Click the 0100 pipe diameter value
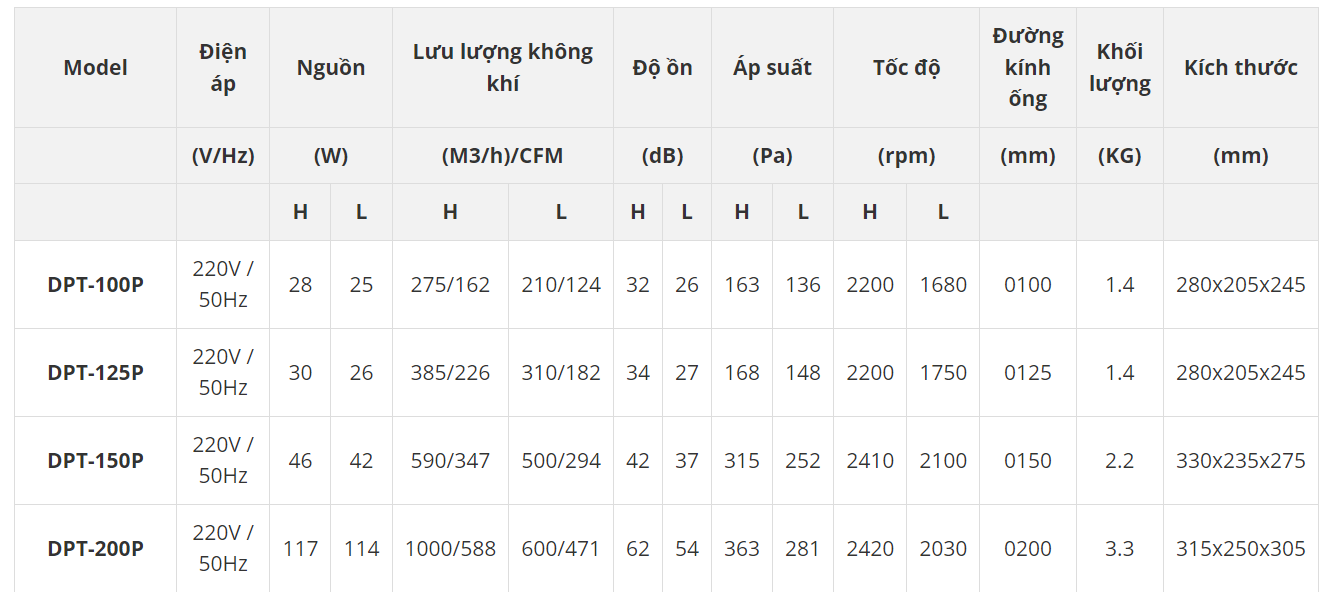Image resolution: width=1329 pixels, height=592 pixels. click(x=1028, y=285)
